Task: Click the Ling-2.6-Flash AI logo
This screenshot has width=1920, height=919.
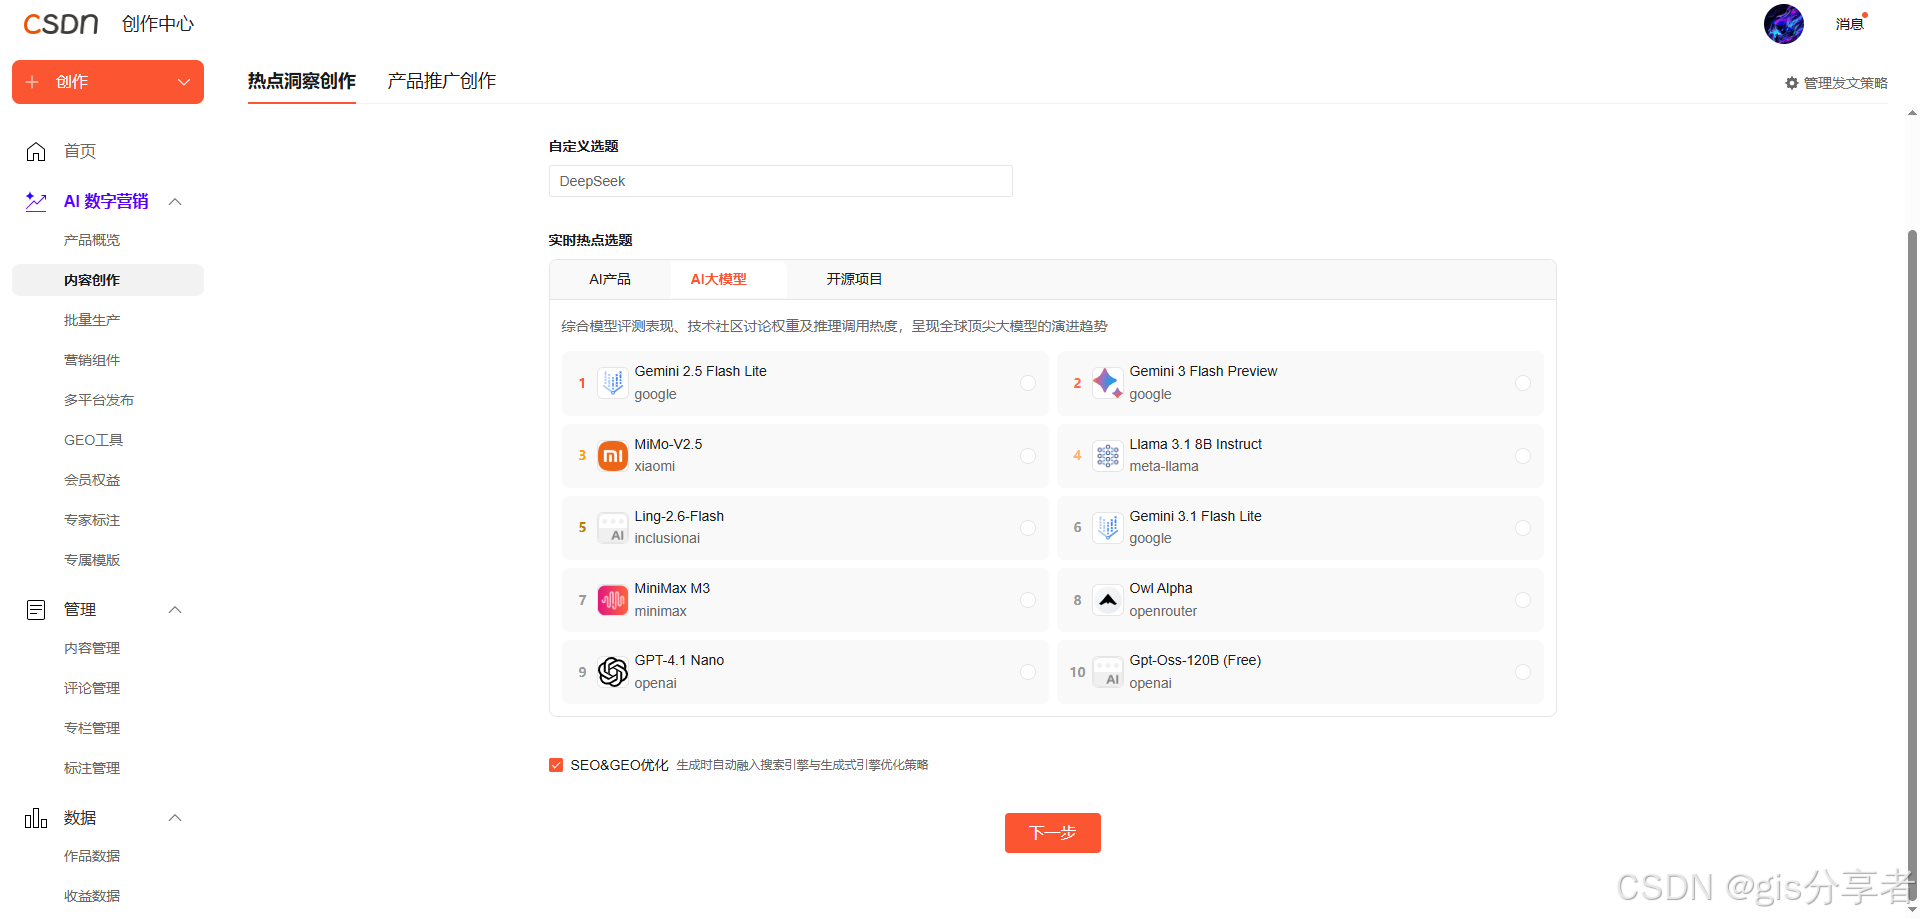Action: tap(613, 528)
